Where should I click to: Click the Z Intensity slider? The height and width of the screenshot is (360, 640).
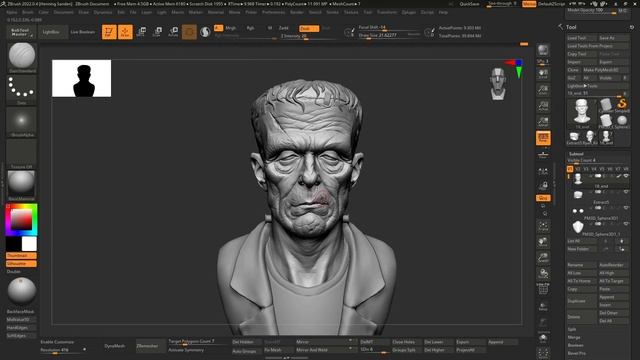tap(308, 36)
